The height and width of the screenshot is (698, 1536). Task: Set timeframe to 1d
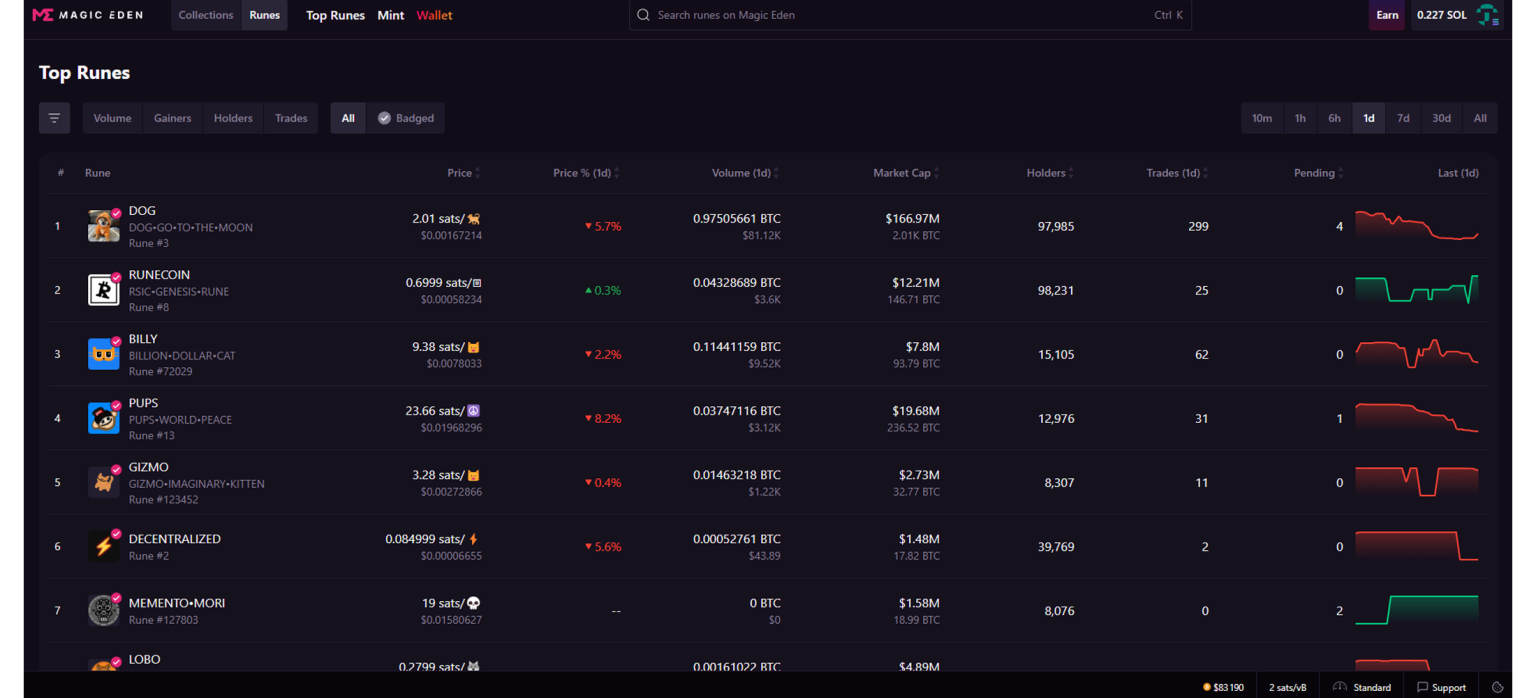tap(1369, 118)
